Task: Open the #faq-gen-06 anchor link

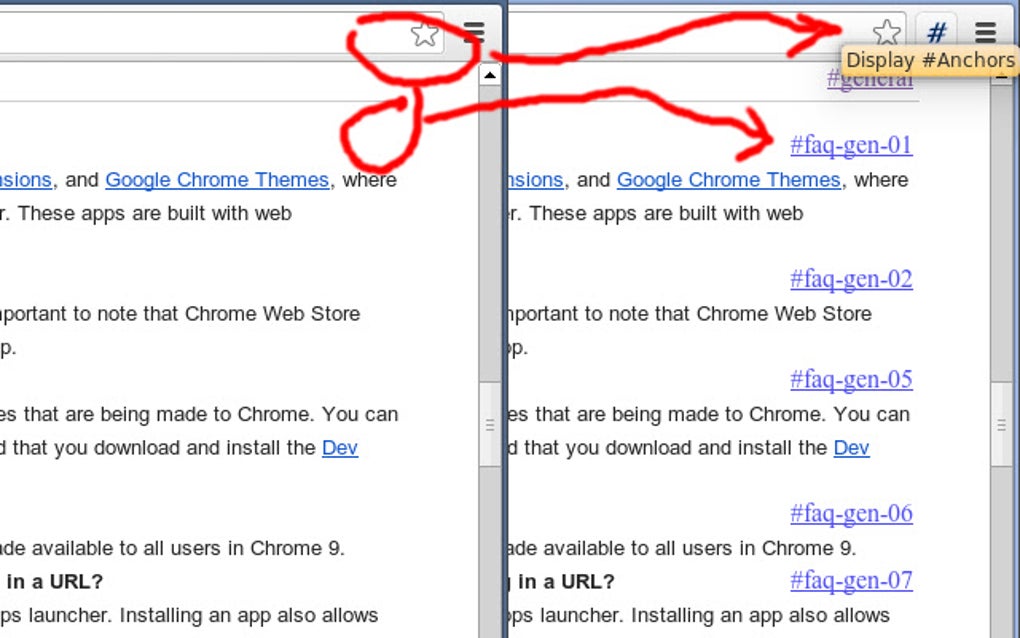Action: [x=851, y=513]
